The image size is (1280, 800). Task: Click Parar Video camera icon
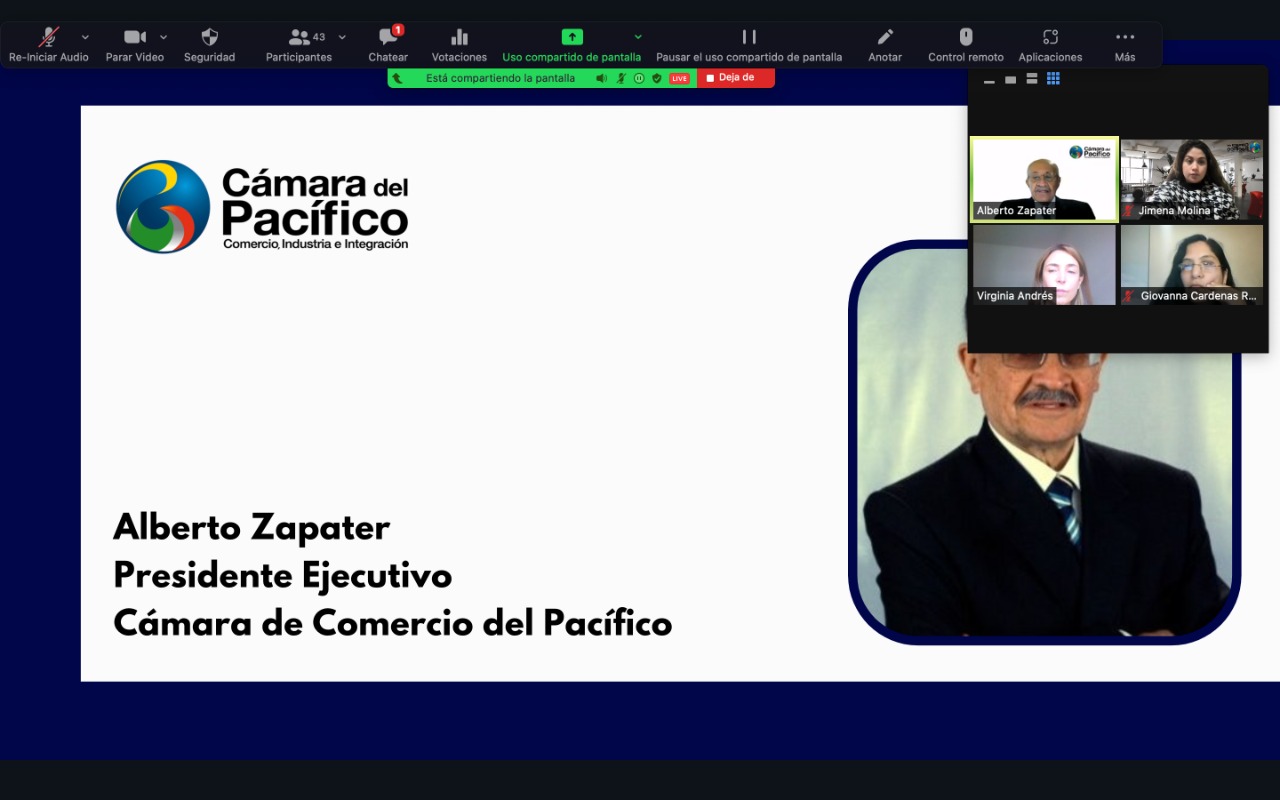135,37
